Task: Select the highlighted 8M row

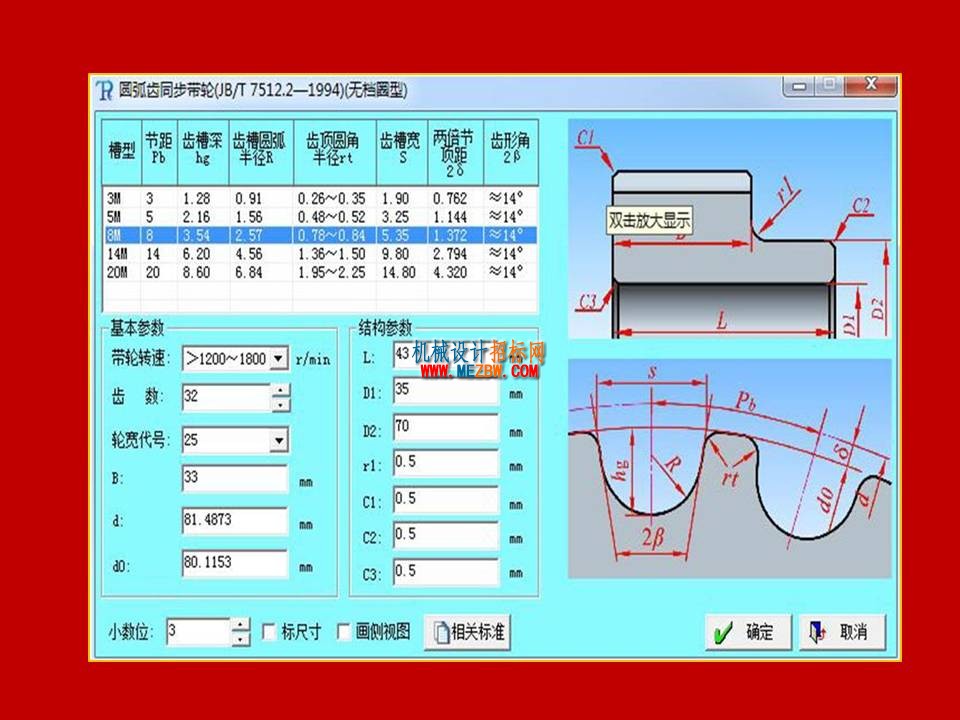Action: click(320, 235)
